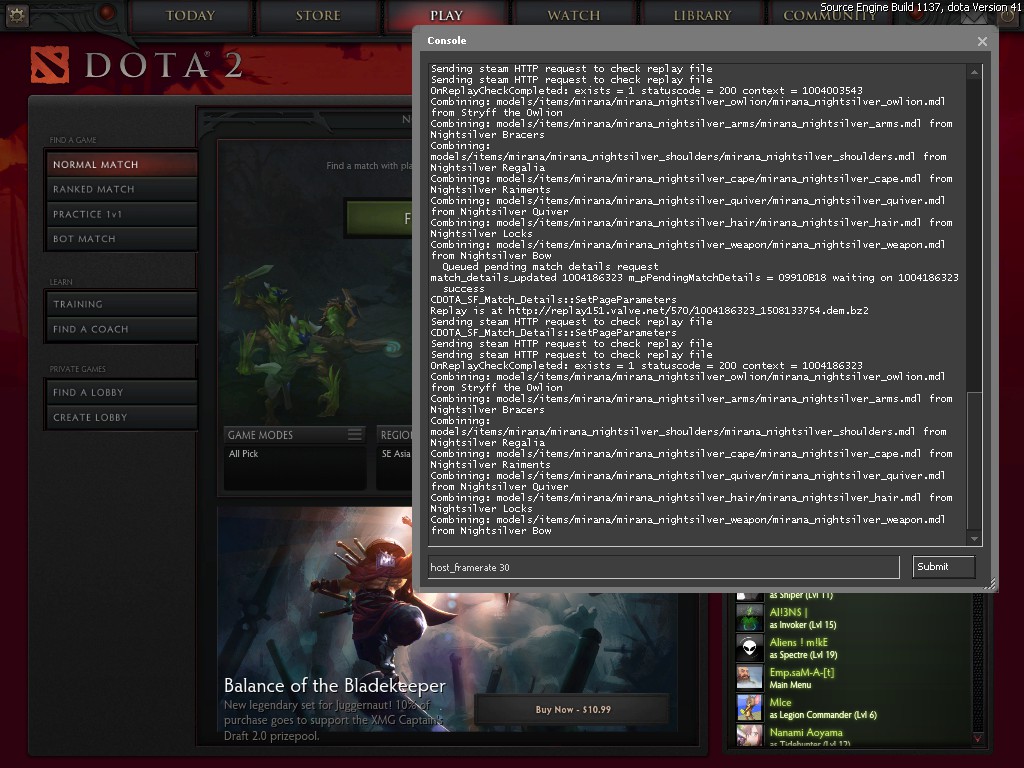Screen dimensions: 1024x768
Task: Click Emp.saM-A-[t] friend avatar
Action: point(749,678)
